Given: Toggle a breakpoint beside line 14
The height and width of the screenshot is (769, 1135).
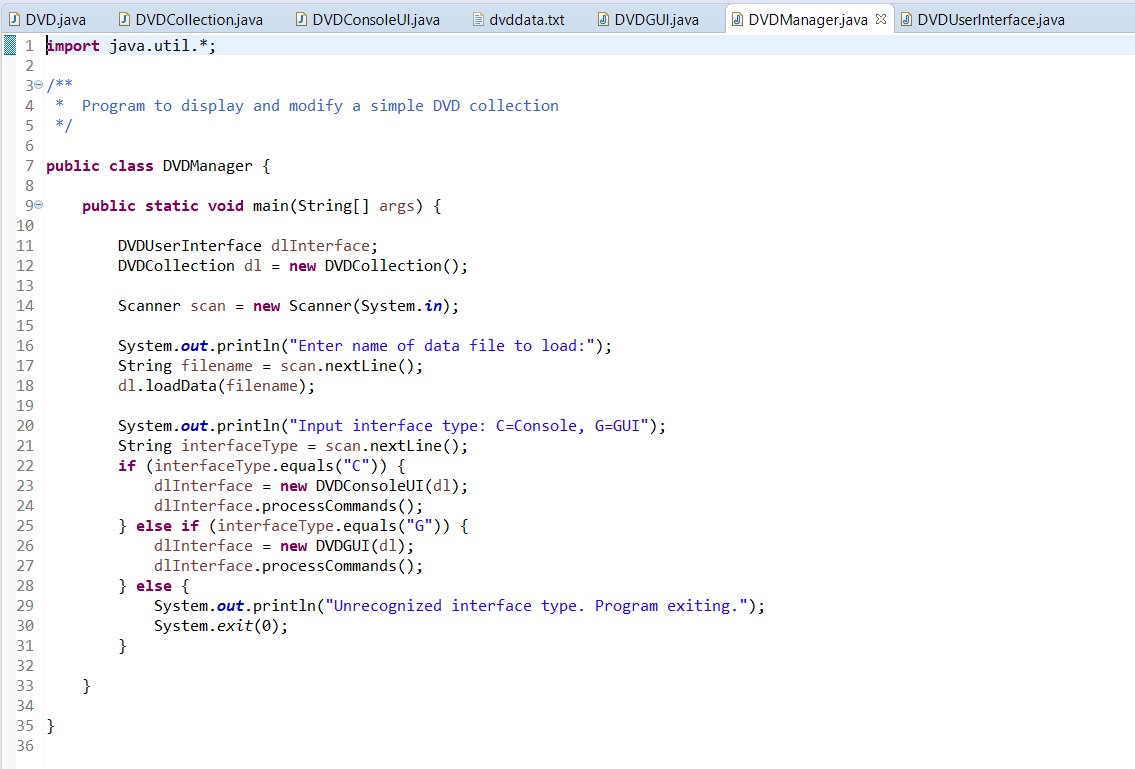Looking at the screenshot, I should [10, 305].
